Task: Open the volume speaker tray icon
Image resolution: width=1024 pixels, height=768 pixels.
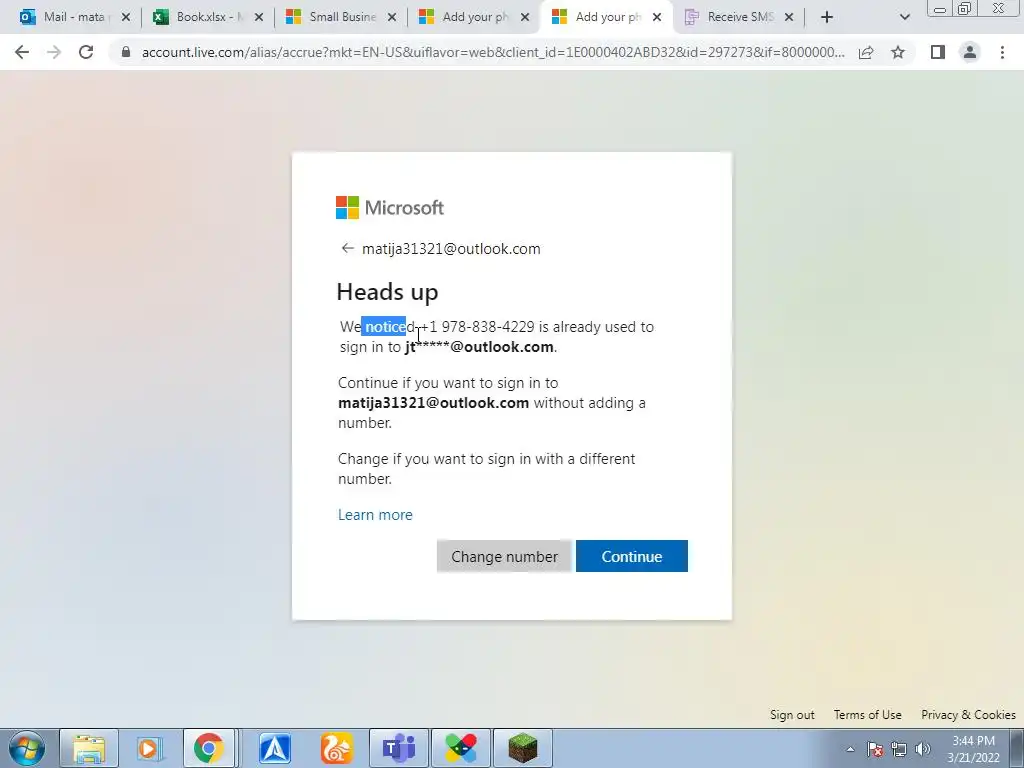Action: click(x=923, y=749)
